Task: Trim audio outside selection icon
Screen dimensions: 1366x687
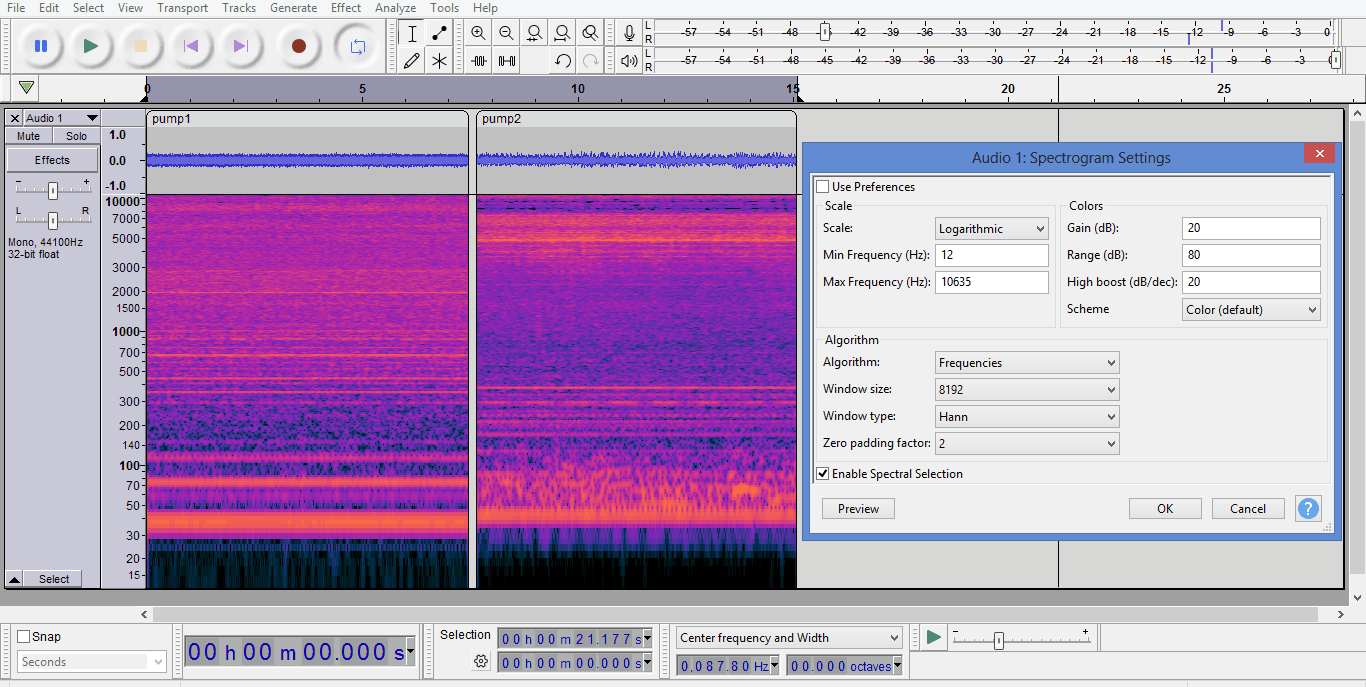Action: [479, 61]
